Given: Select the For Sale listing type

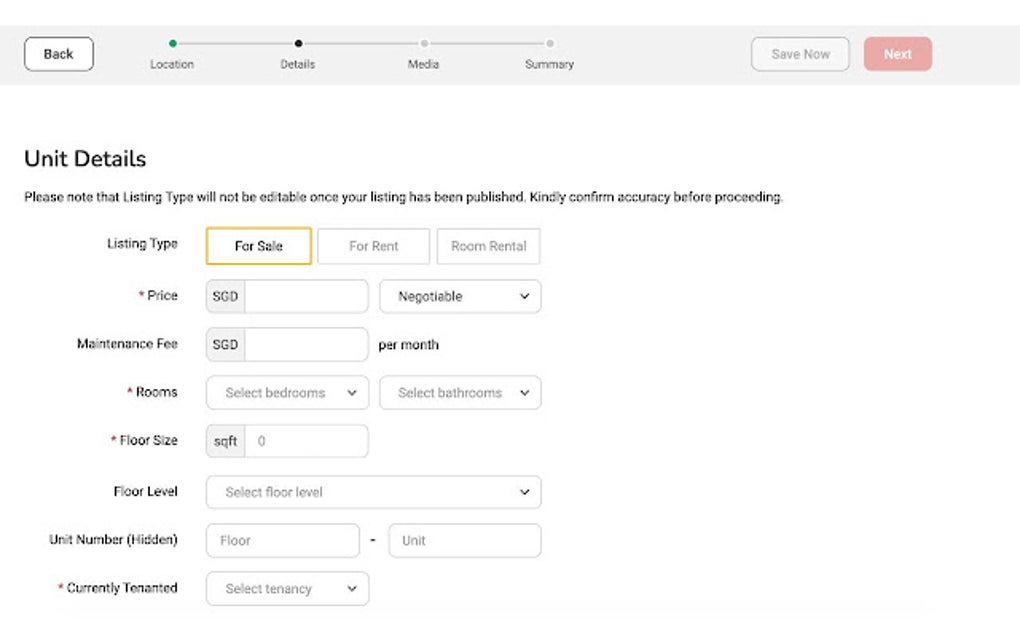Looking at the screenshot, I should tap(258, 246).
